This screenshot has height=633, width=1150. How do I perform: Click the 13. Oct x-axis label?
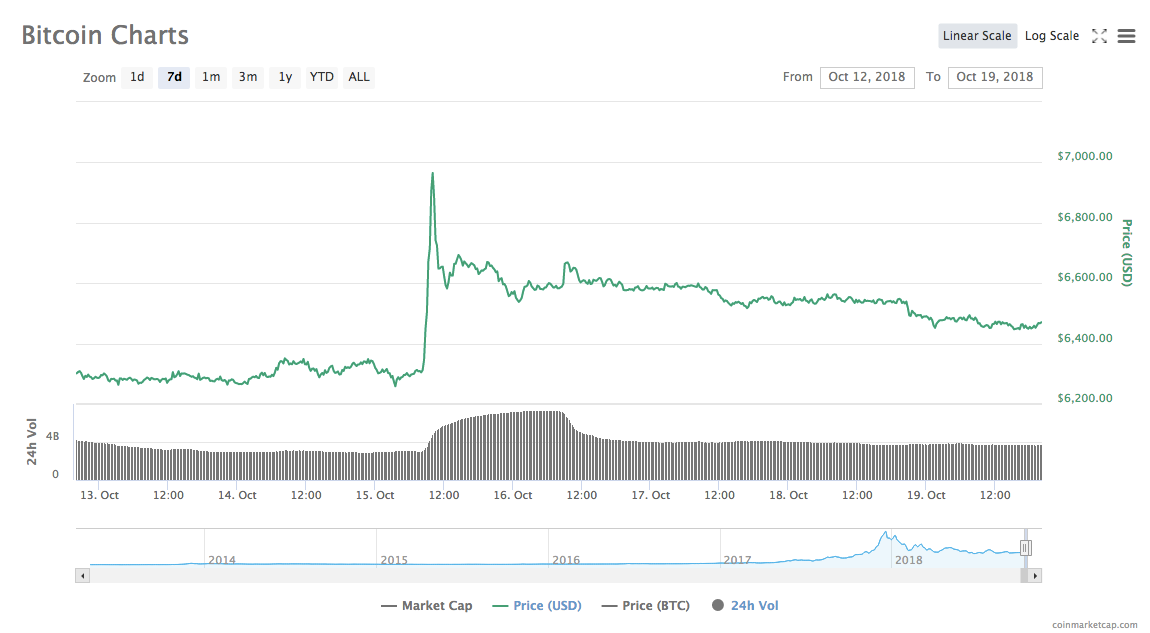99,495
